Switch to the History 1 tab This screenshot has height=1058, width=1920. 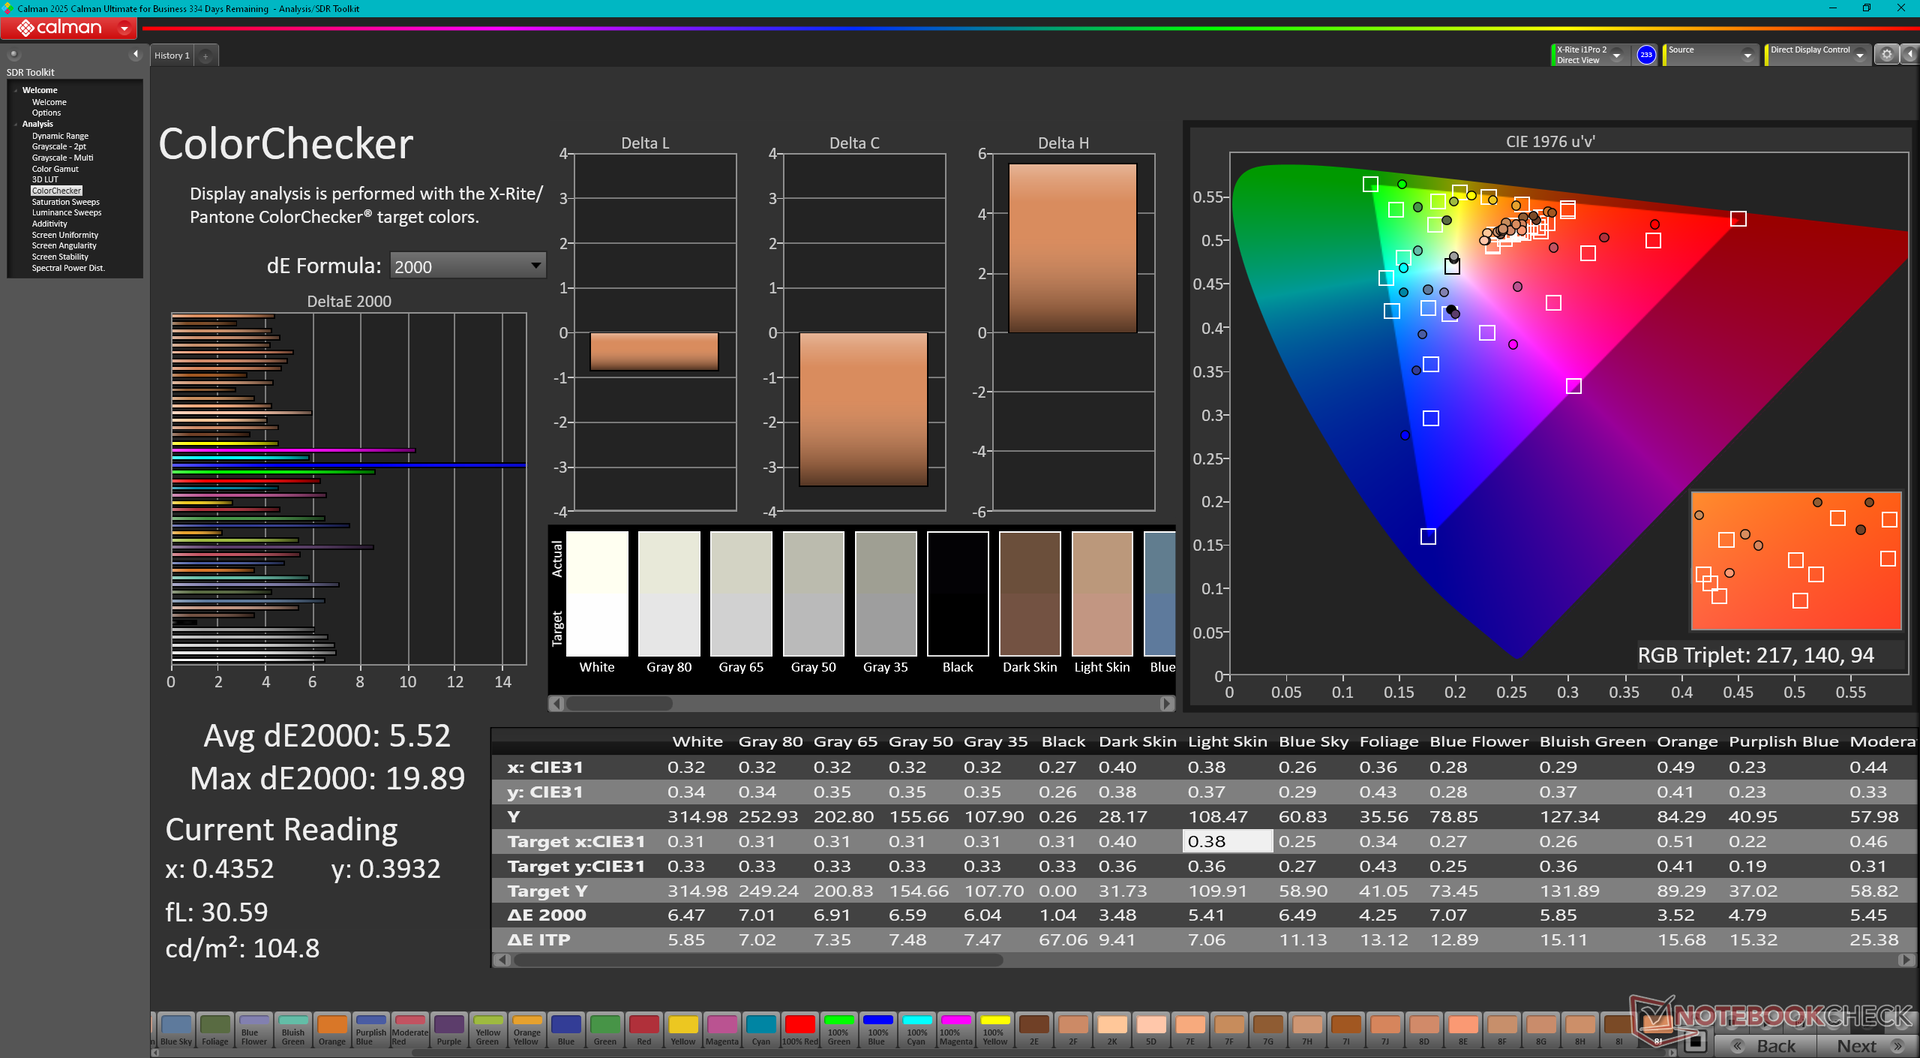pyautogui.click(x=171, y=56)
